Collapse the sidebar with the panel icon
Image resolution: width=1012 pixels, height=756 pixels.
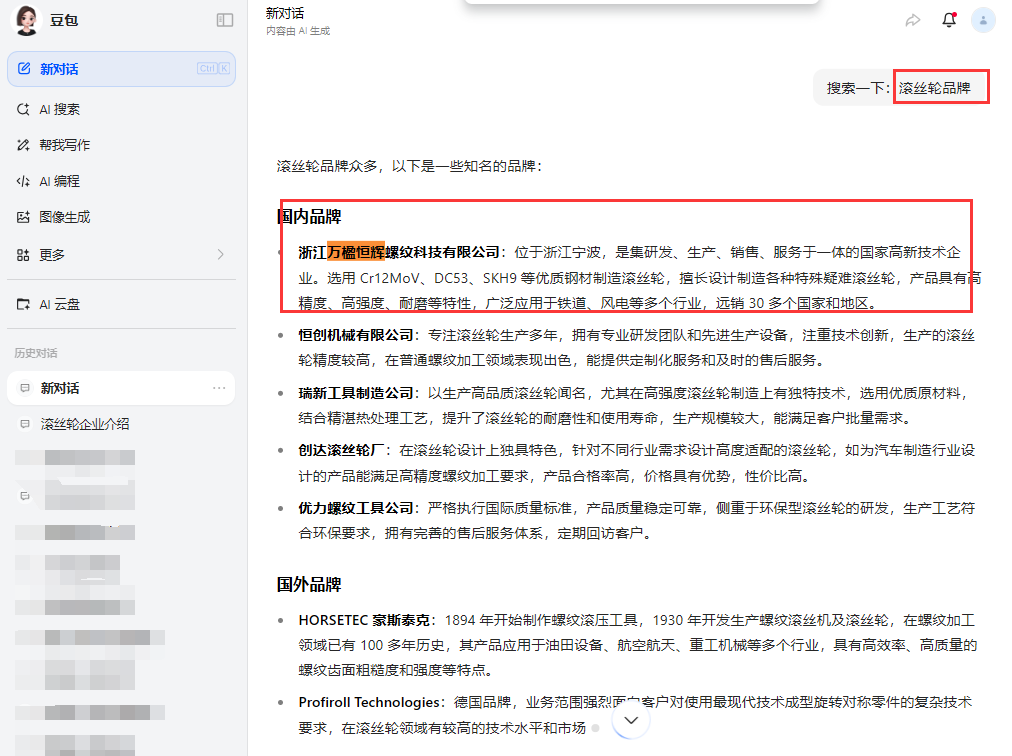pyautogui.click(x=225, y=19)
